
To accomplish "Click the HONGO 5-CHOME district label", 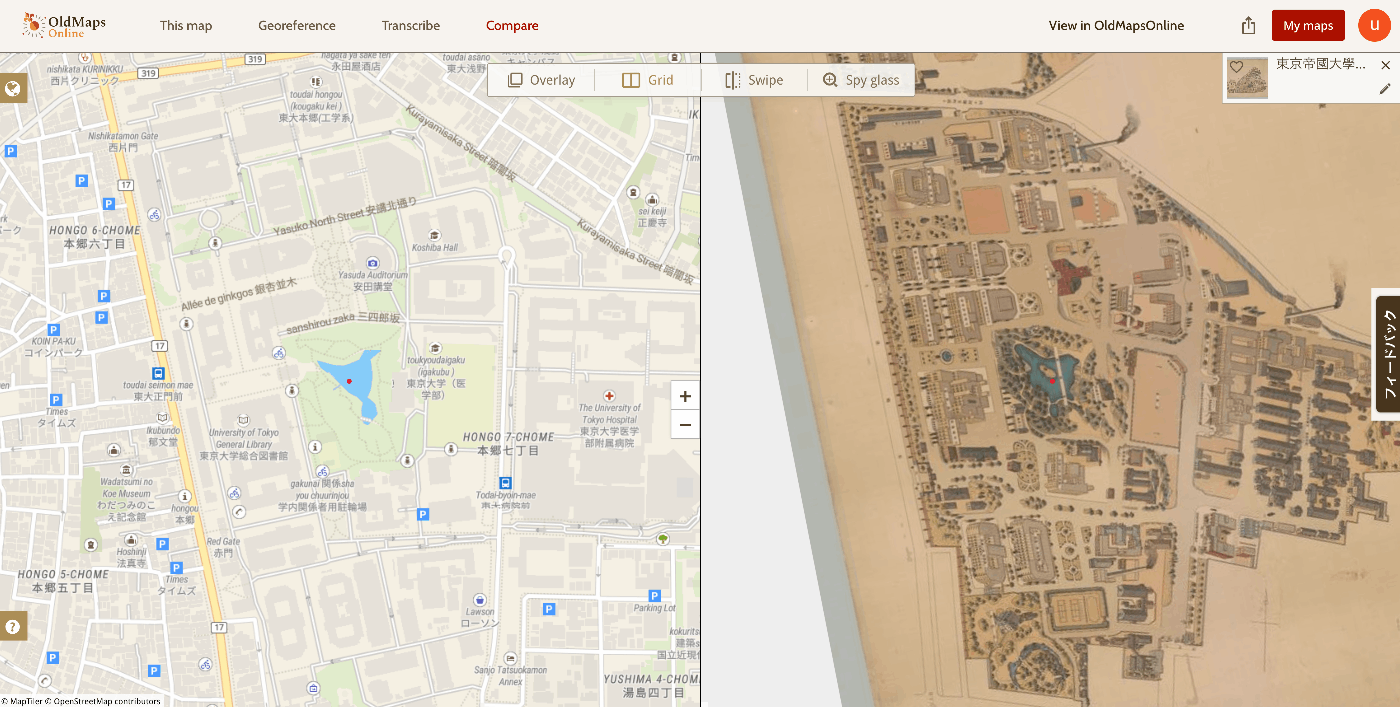I will [x=63, y=580].
